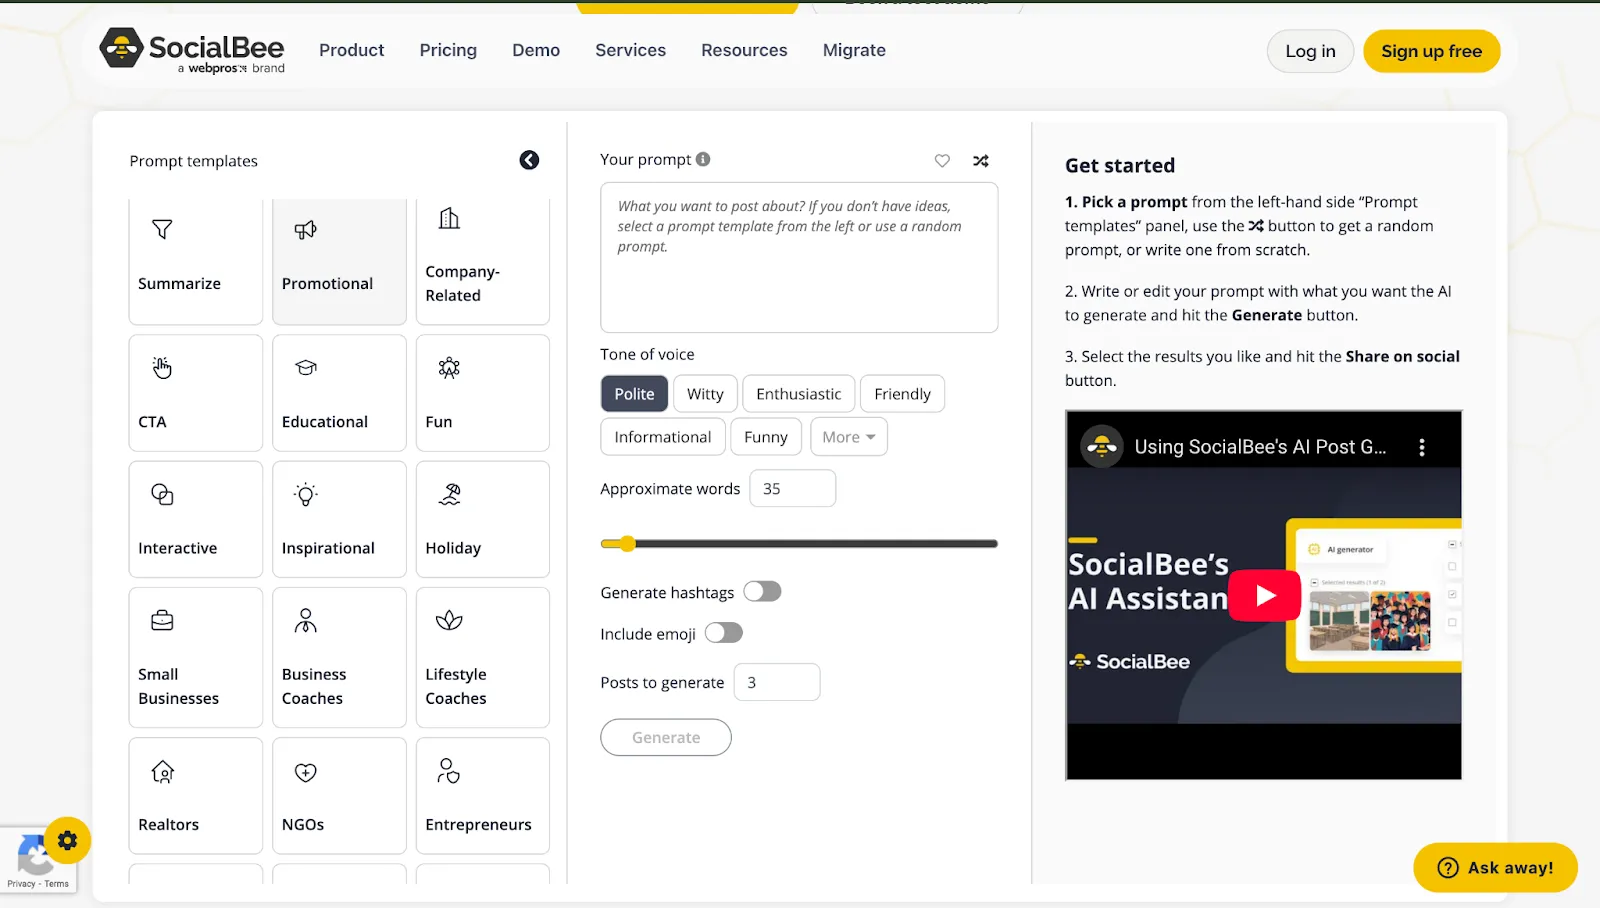Click into the Your prompt text area
The image size is (1600, 908).
coord(799,257)
